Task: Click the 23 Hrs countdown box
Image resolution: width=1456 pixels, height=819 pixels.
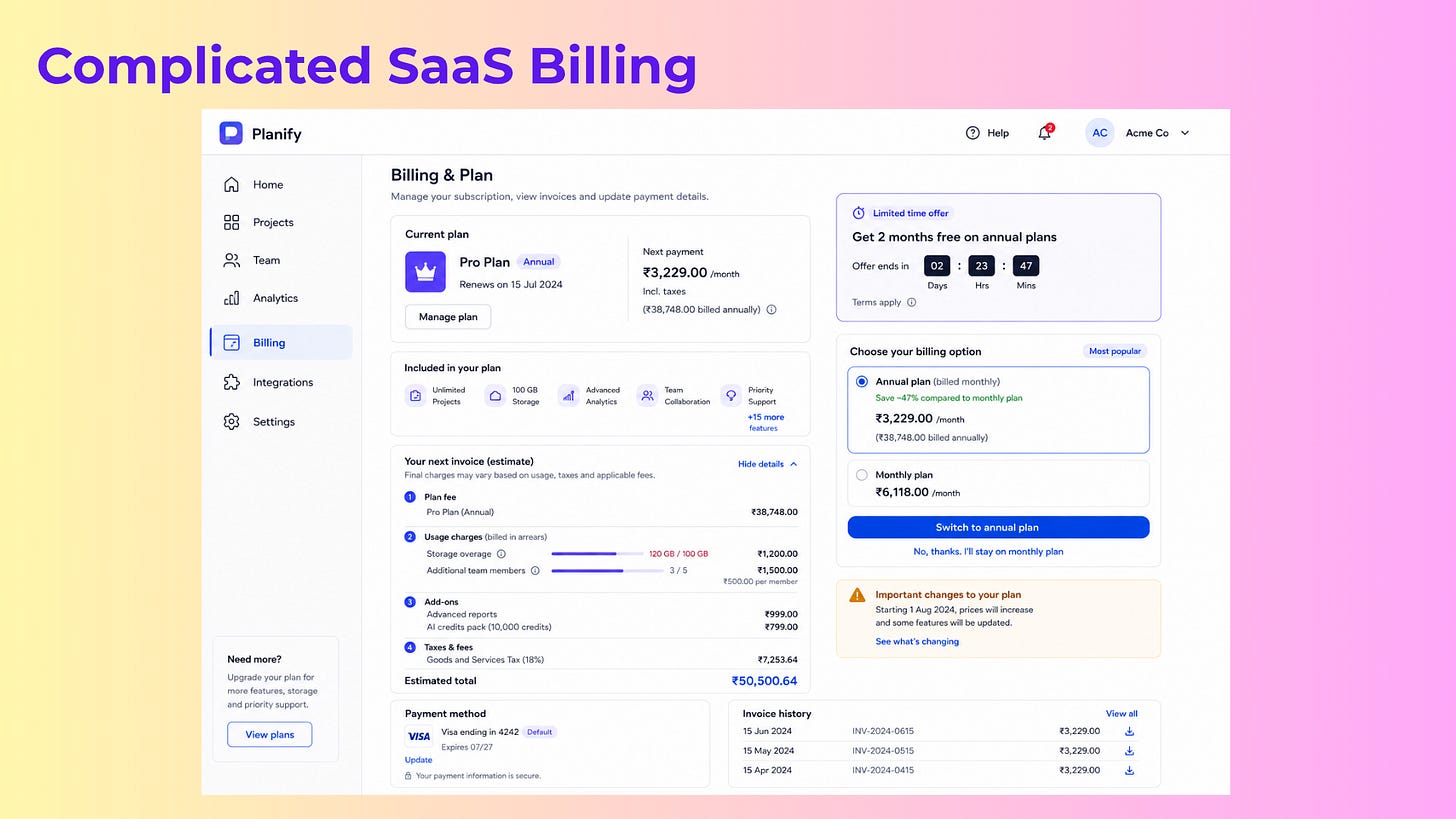Action: pyautogui.click(x=982, y=266)
